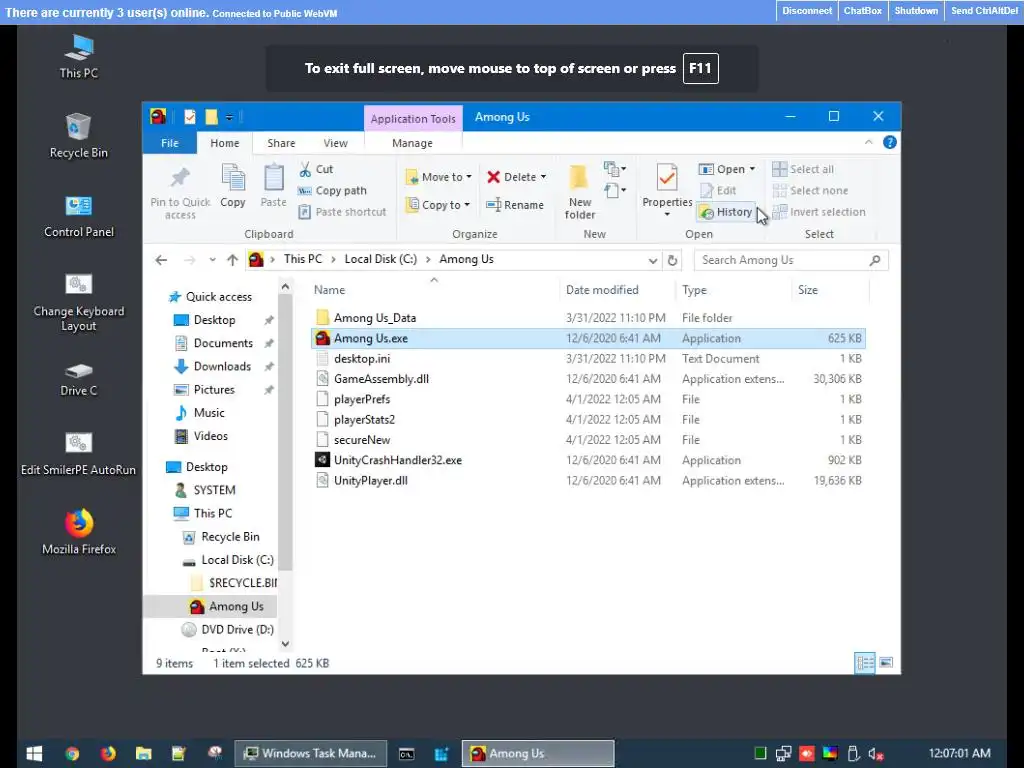The height and width of the screenshot is (768, 1024).
Task: Open the ChatBox button
Action: point(862,10)
